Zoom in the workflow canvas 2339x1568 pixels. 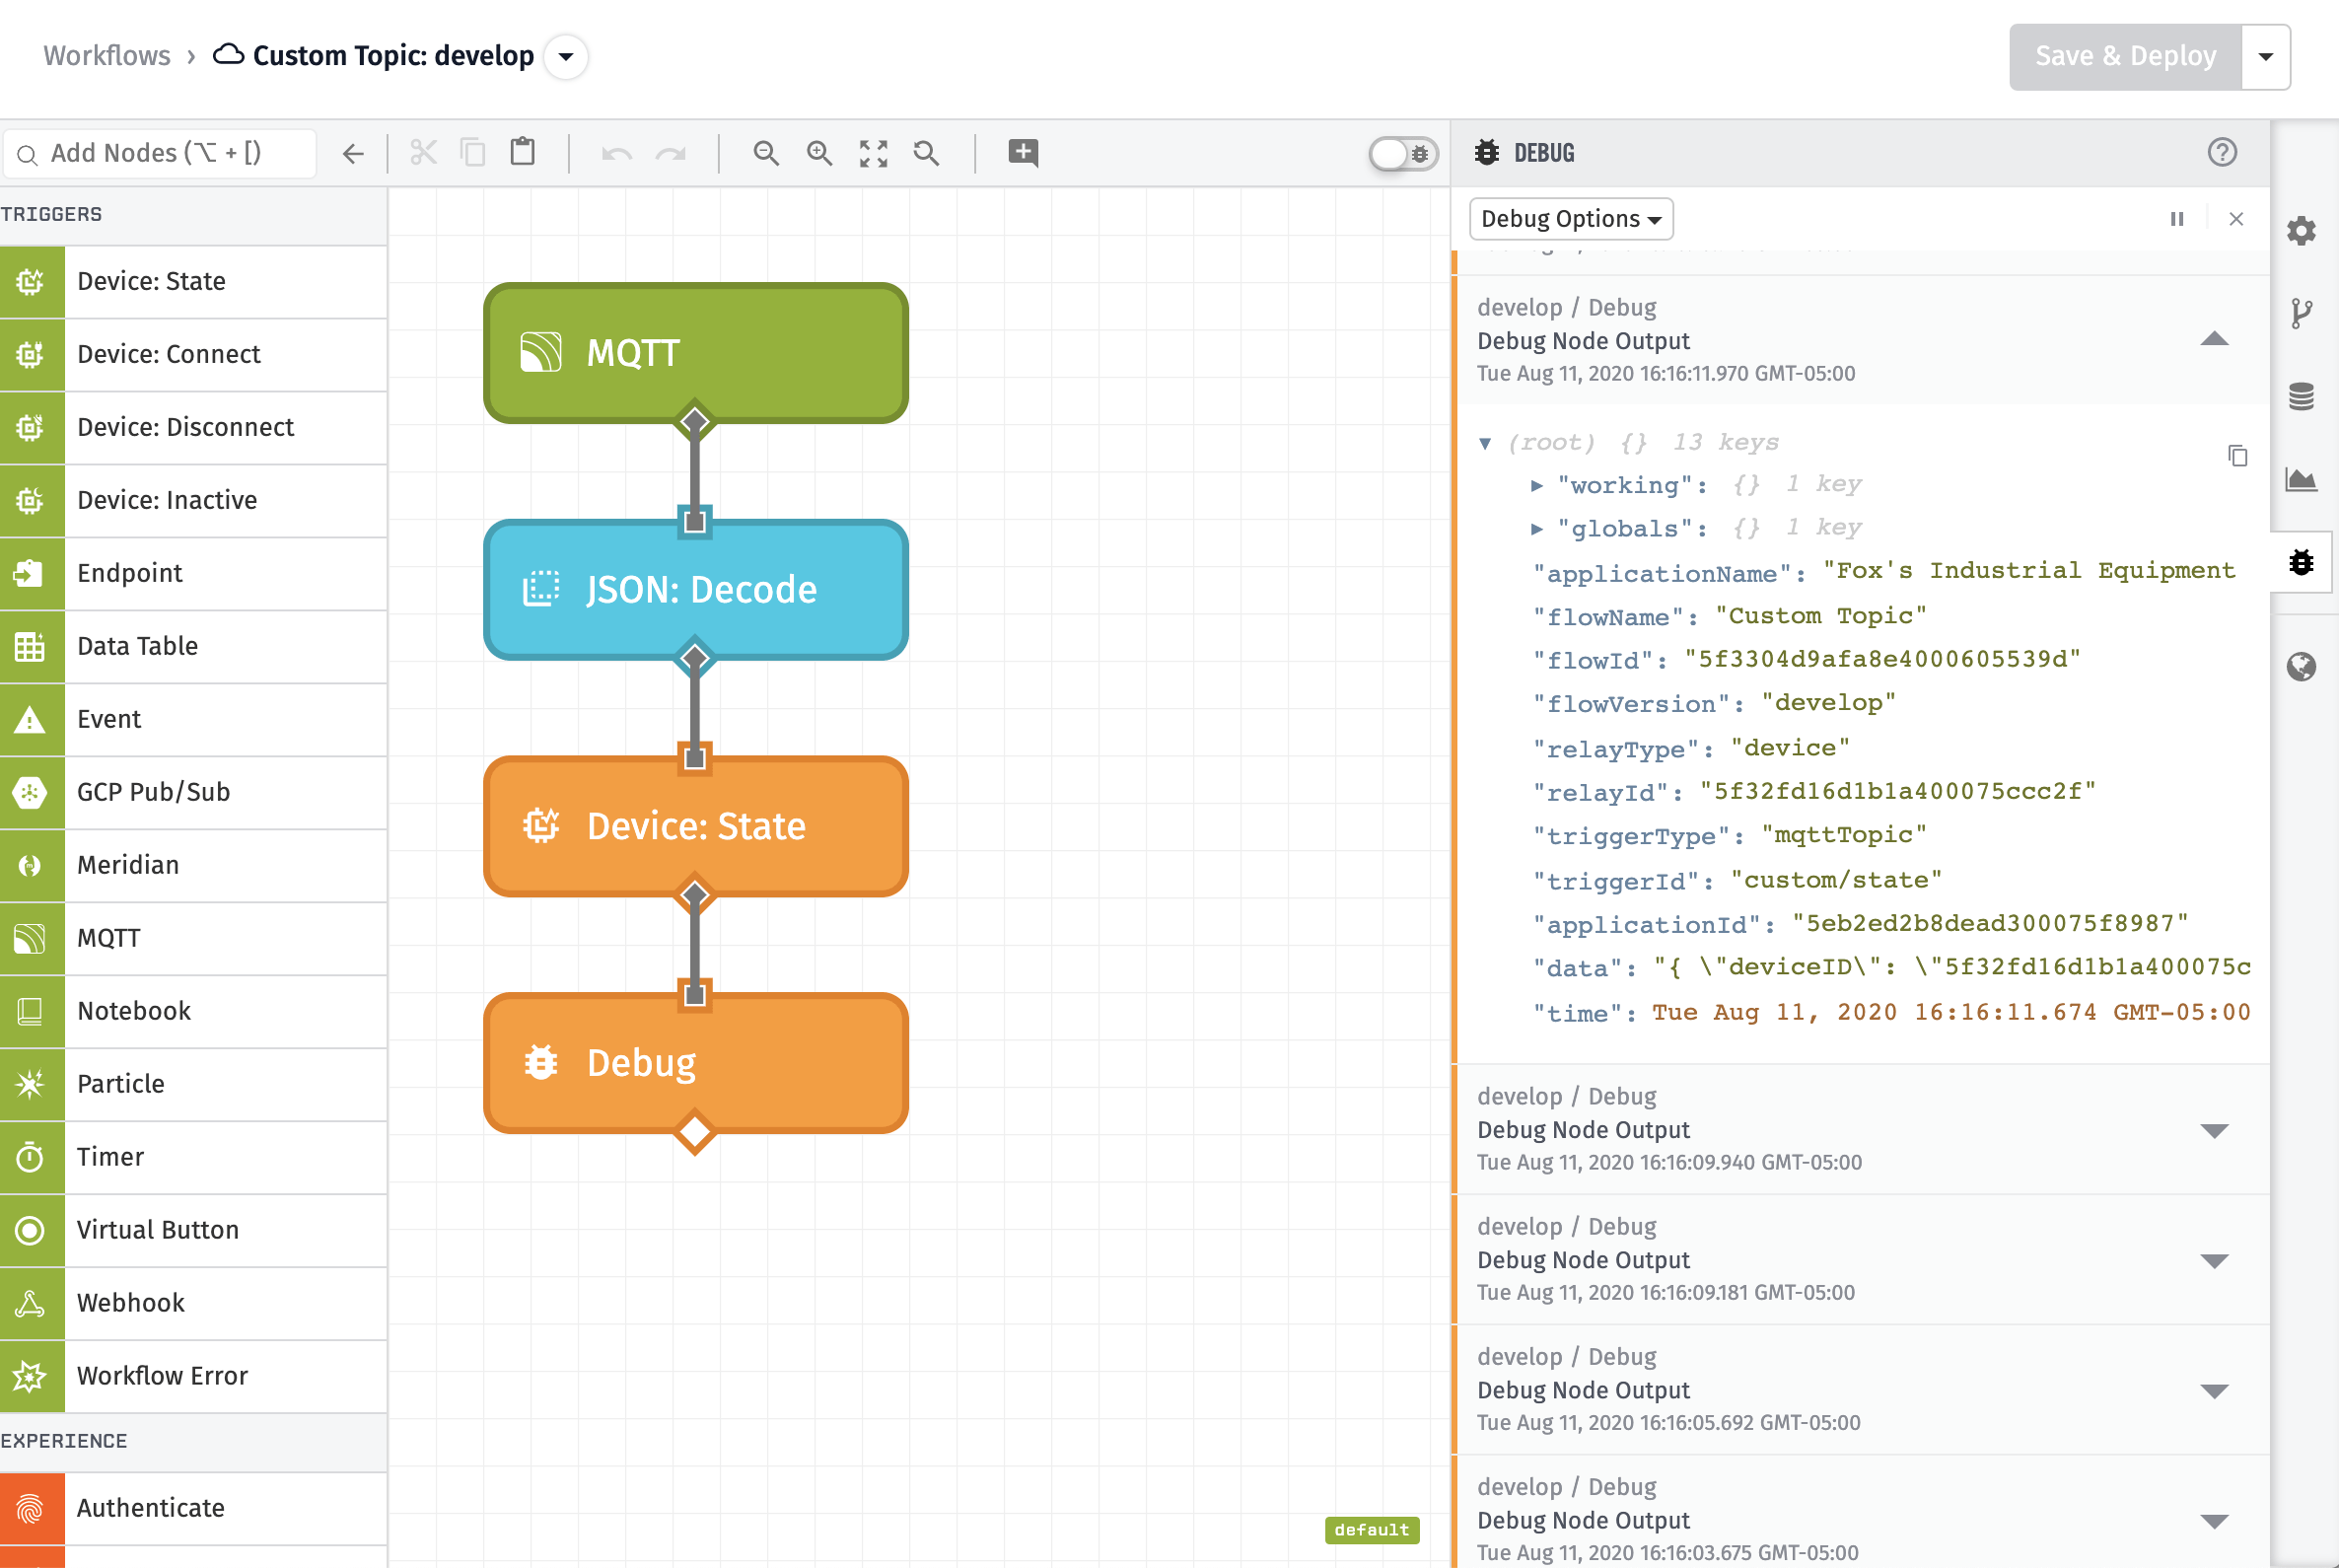pyautogui.click(x=820, y=153)
